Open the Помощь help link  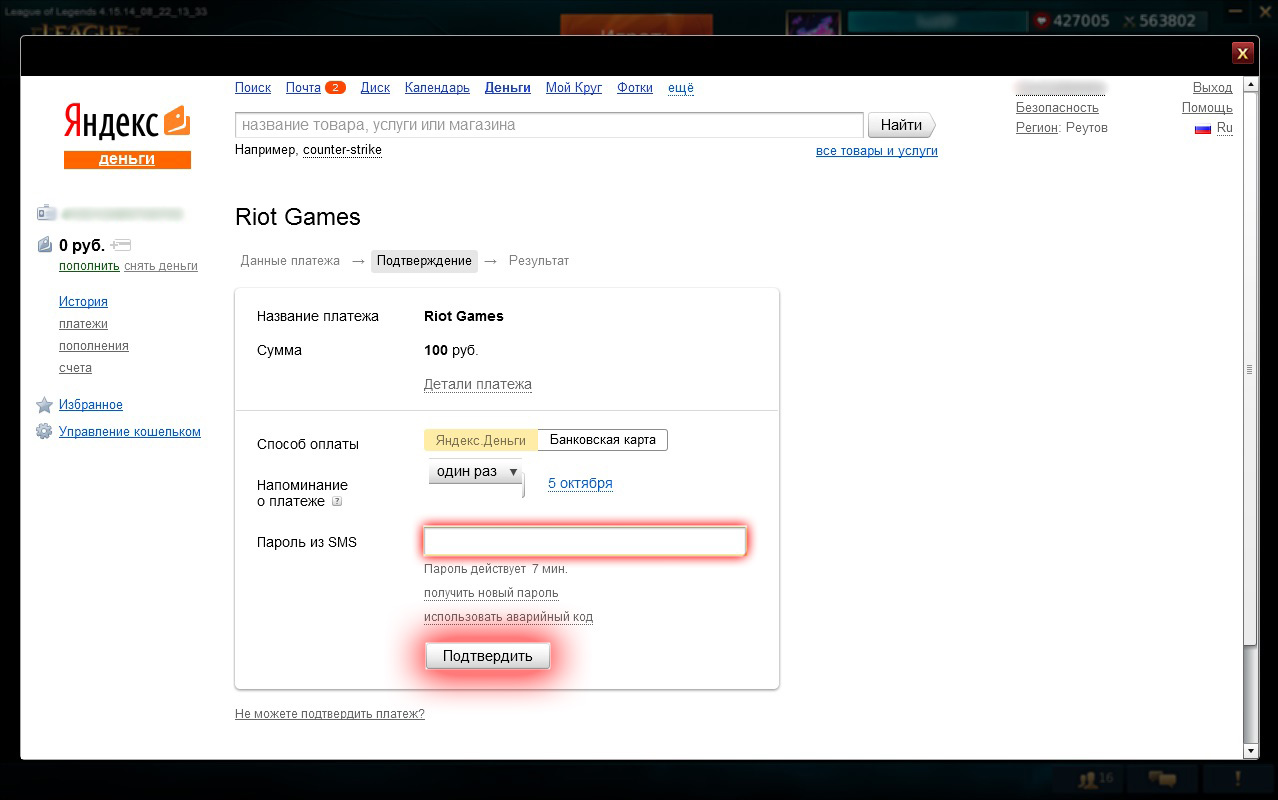(x=1207, y=108)
